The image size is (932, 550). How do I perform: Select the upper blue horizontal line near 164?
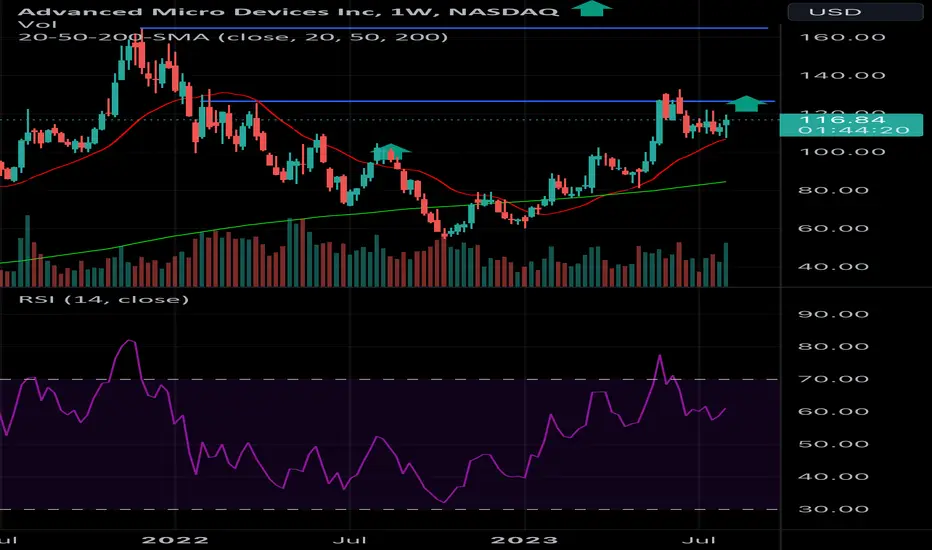click(454, 28)
